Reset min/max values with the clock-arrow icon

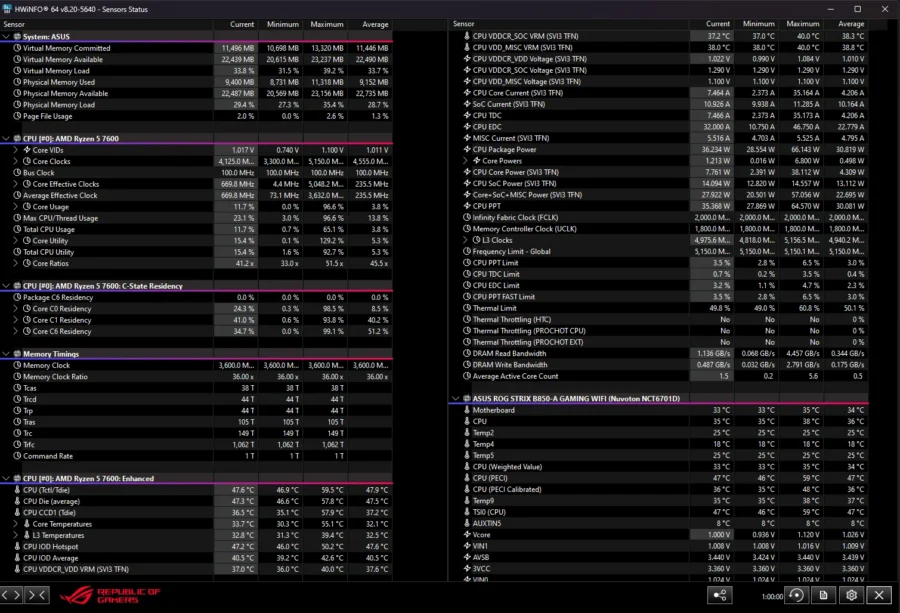pyautogui.click(x=796, y=595)
